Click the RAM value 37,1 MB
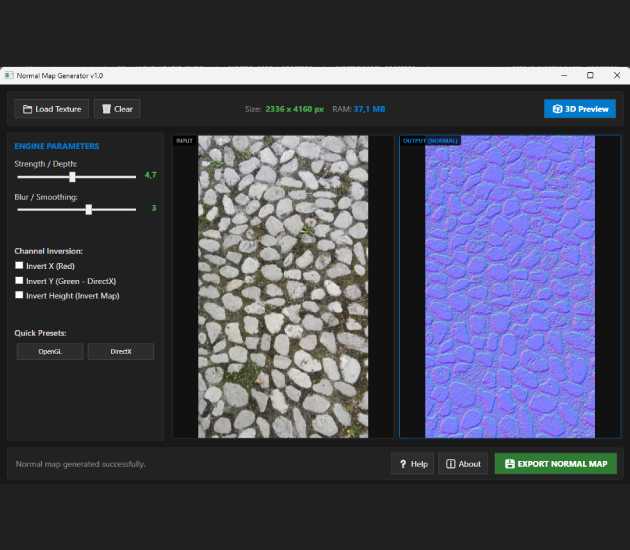This screenshot has height=550, width=630. (x=369, y=109)
